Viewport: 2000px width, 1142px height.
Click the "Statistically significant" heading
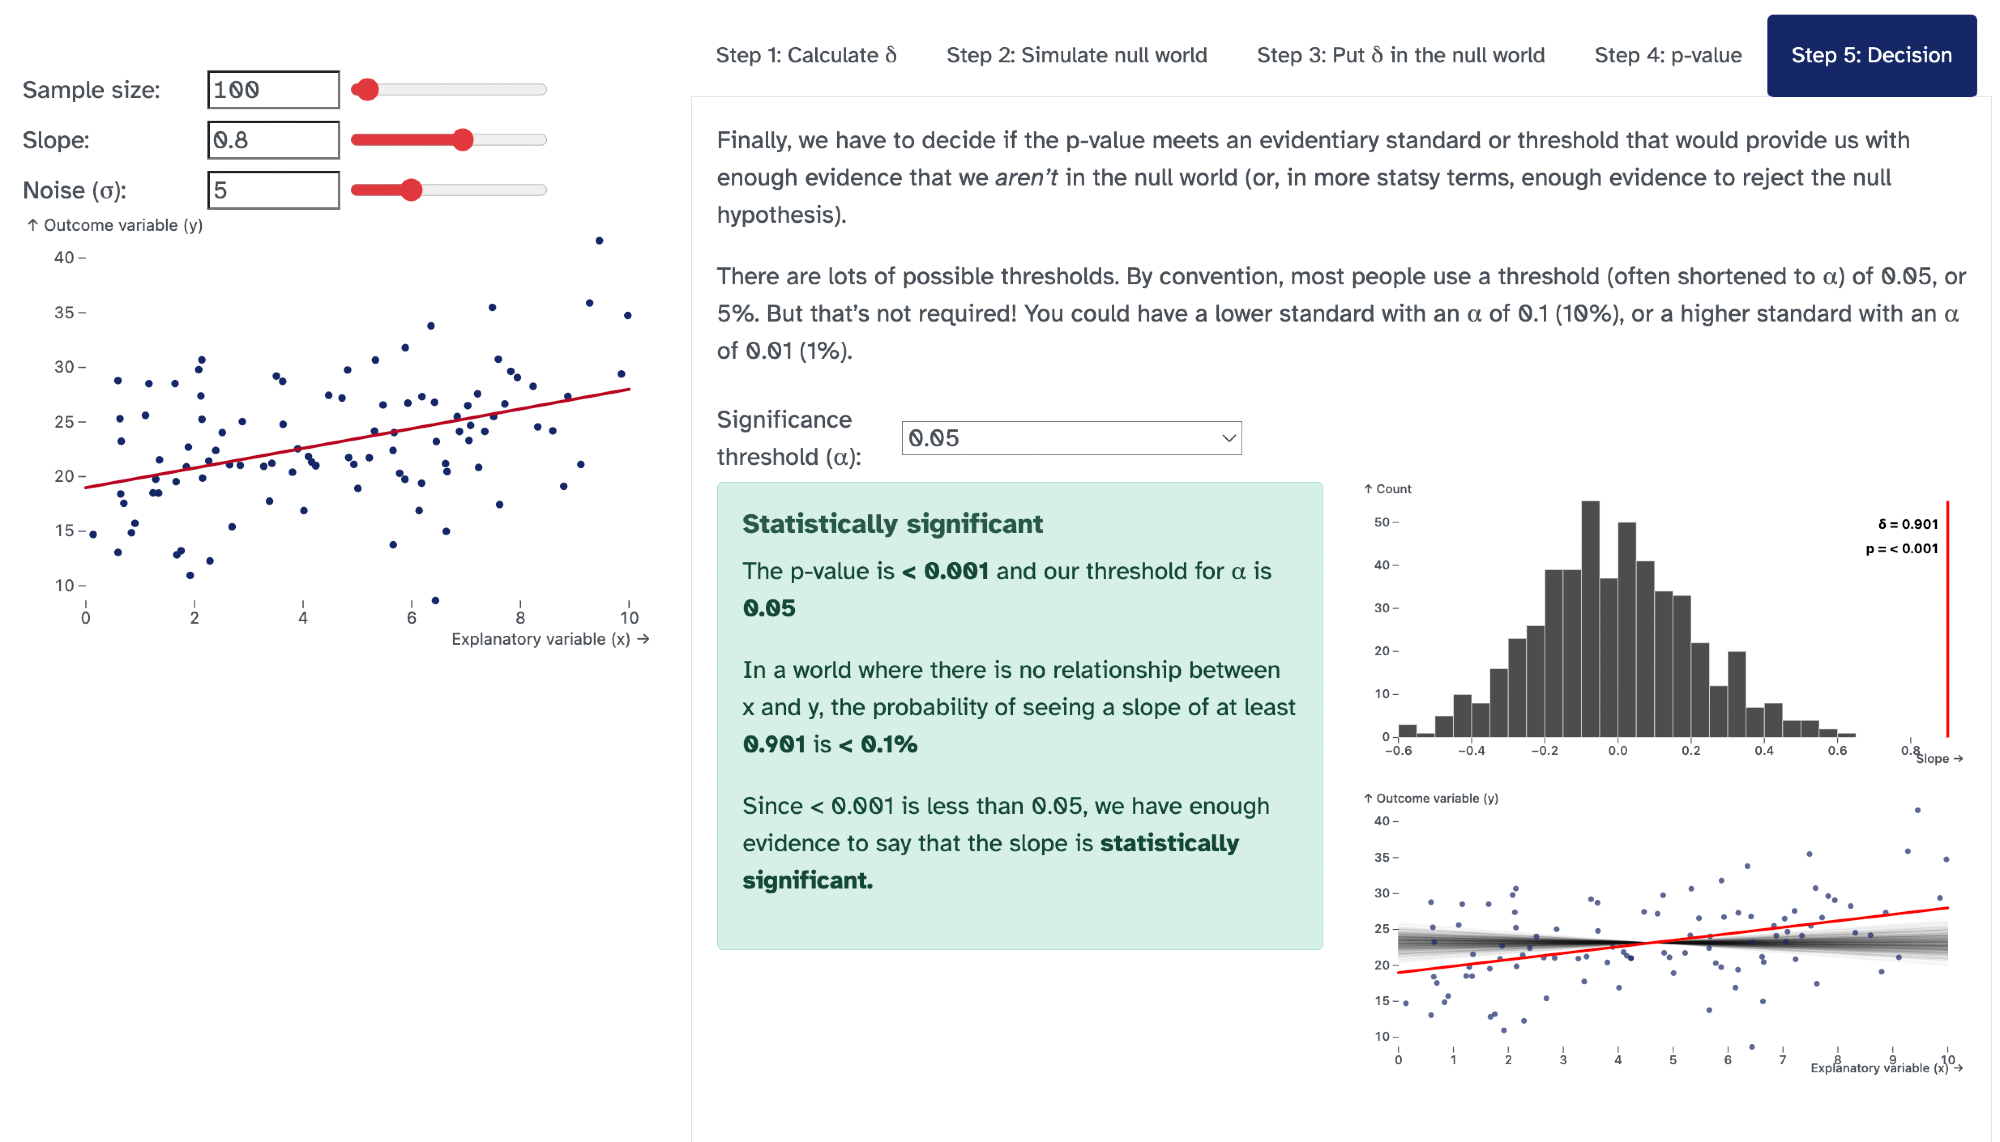coord(892,524)
